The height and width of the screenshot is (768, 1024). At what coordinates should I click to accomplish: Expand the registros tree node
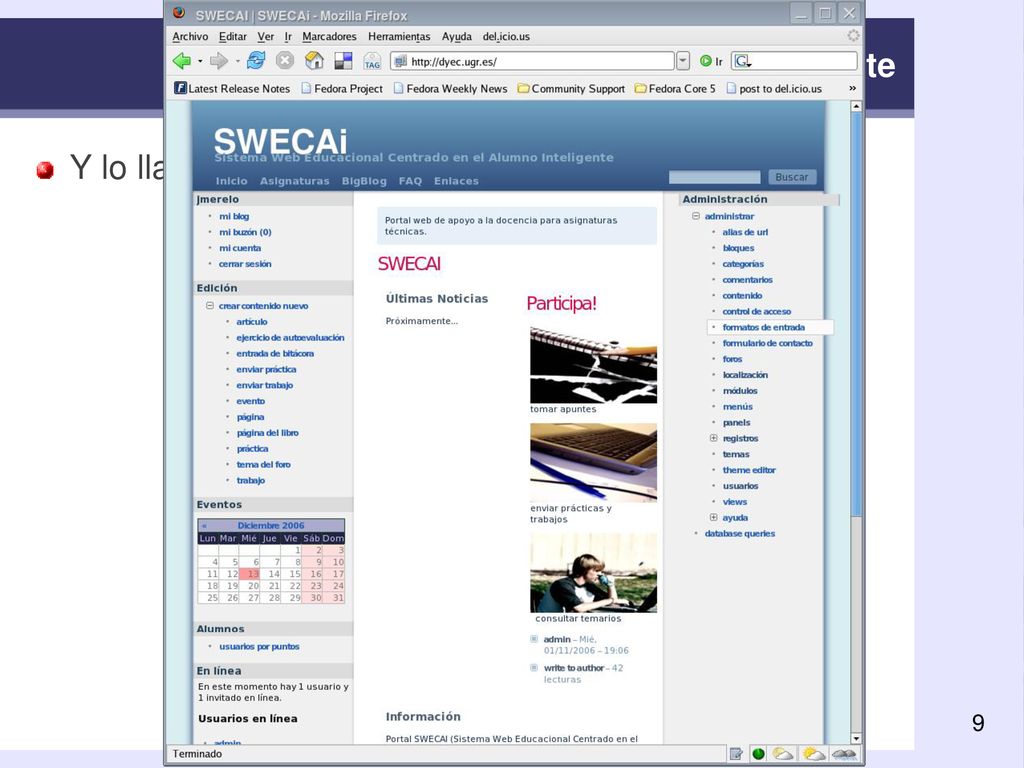pyautogui.click(x=713, y=438)
